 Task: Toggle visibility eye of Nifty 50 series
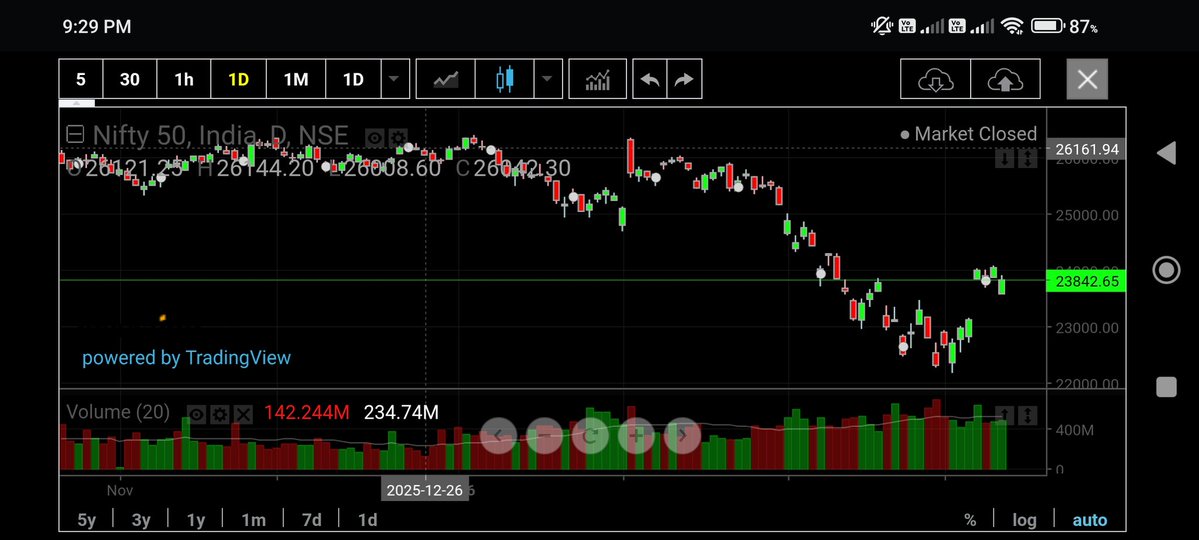[375, 138]
